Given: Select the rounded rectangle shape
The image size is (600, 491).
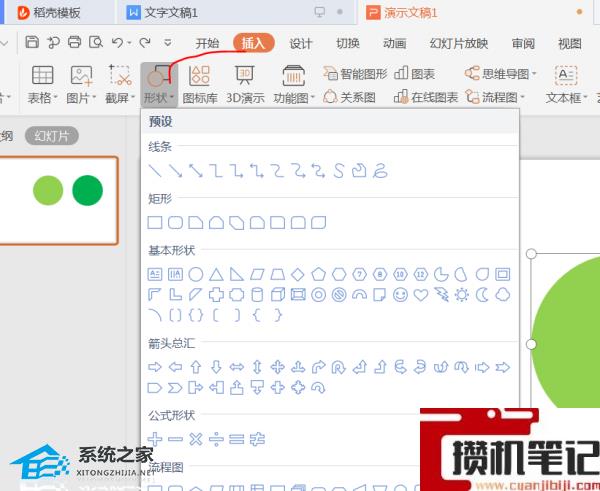Looking at the screenshot, I should pyautogui.click(x=175, y=222).
